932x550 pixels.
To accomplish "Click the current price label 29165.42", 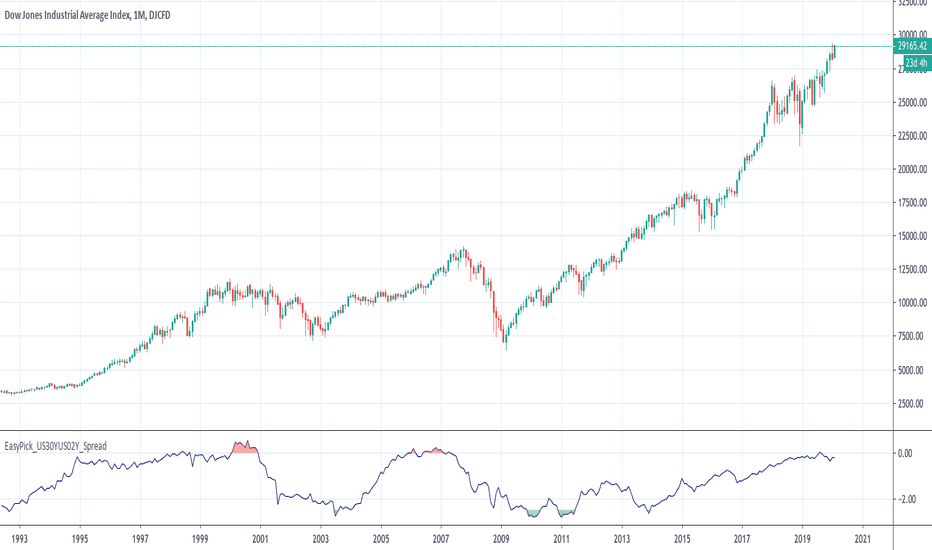I will coord(912,46).
